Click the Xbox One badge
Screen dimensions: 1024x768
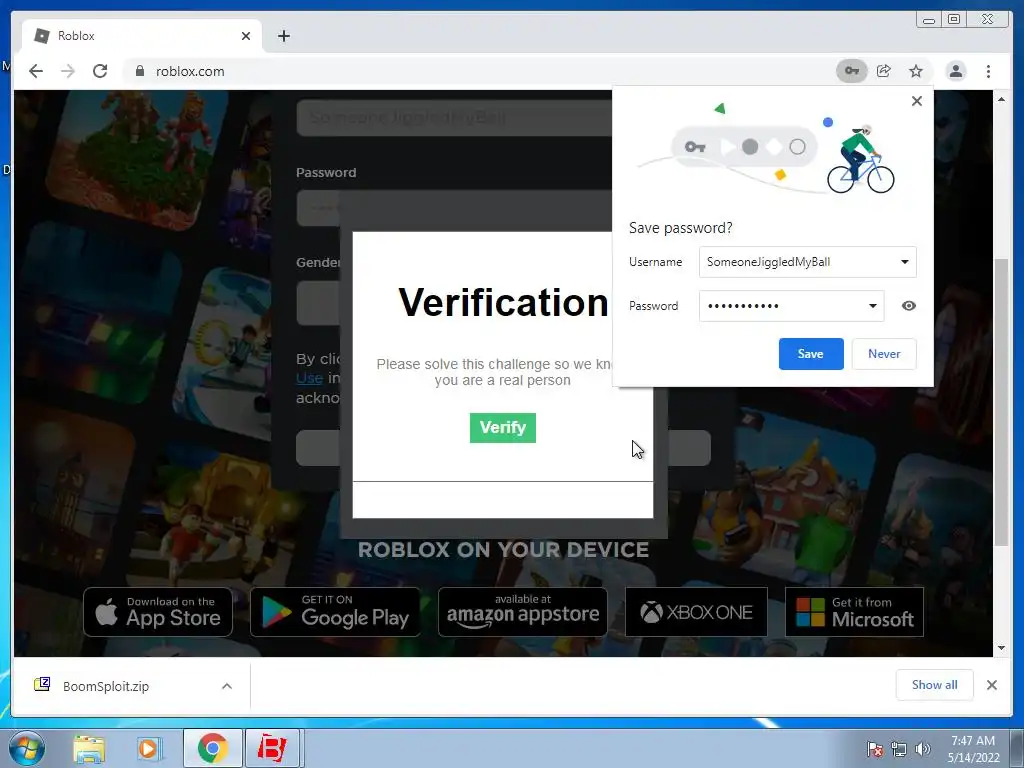coord(696,612)
